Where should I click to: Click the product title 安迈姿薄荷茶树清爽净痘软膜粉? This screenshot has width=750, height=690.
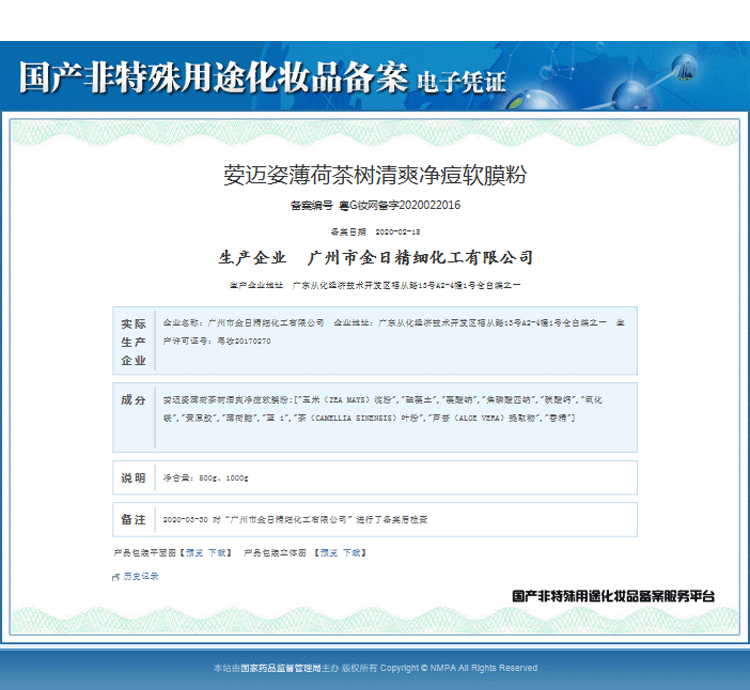point(375,175)
